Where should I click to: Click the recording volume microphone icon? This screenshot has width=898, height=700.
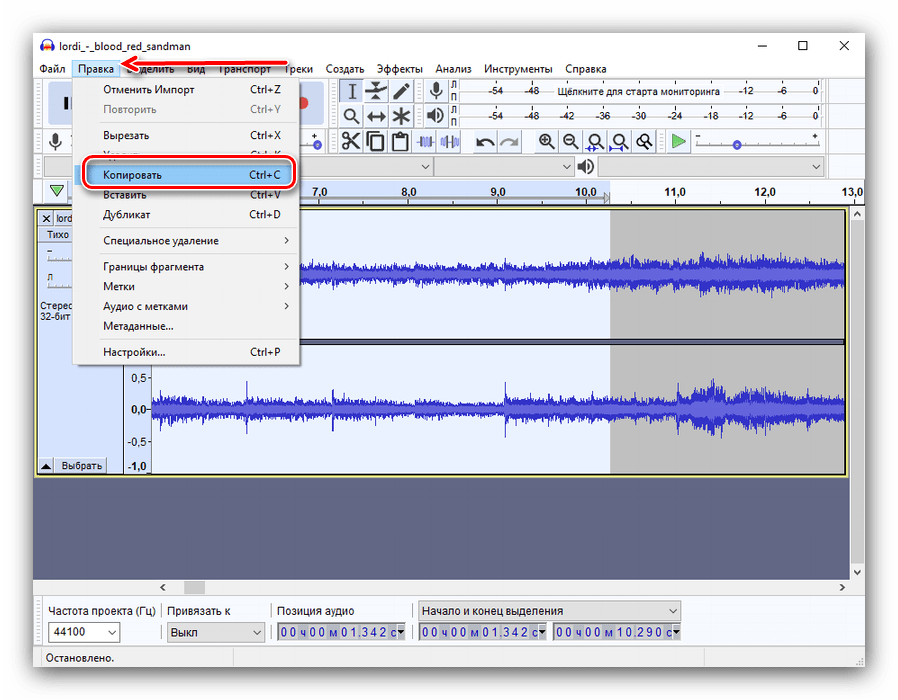tap(56, 141)
